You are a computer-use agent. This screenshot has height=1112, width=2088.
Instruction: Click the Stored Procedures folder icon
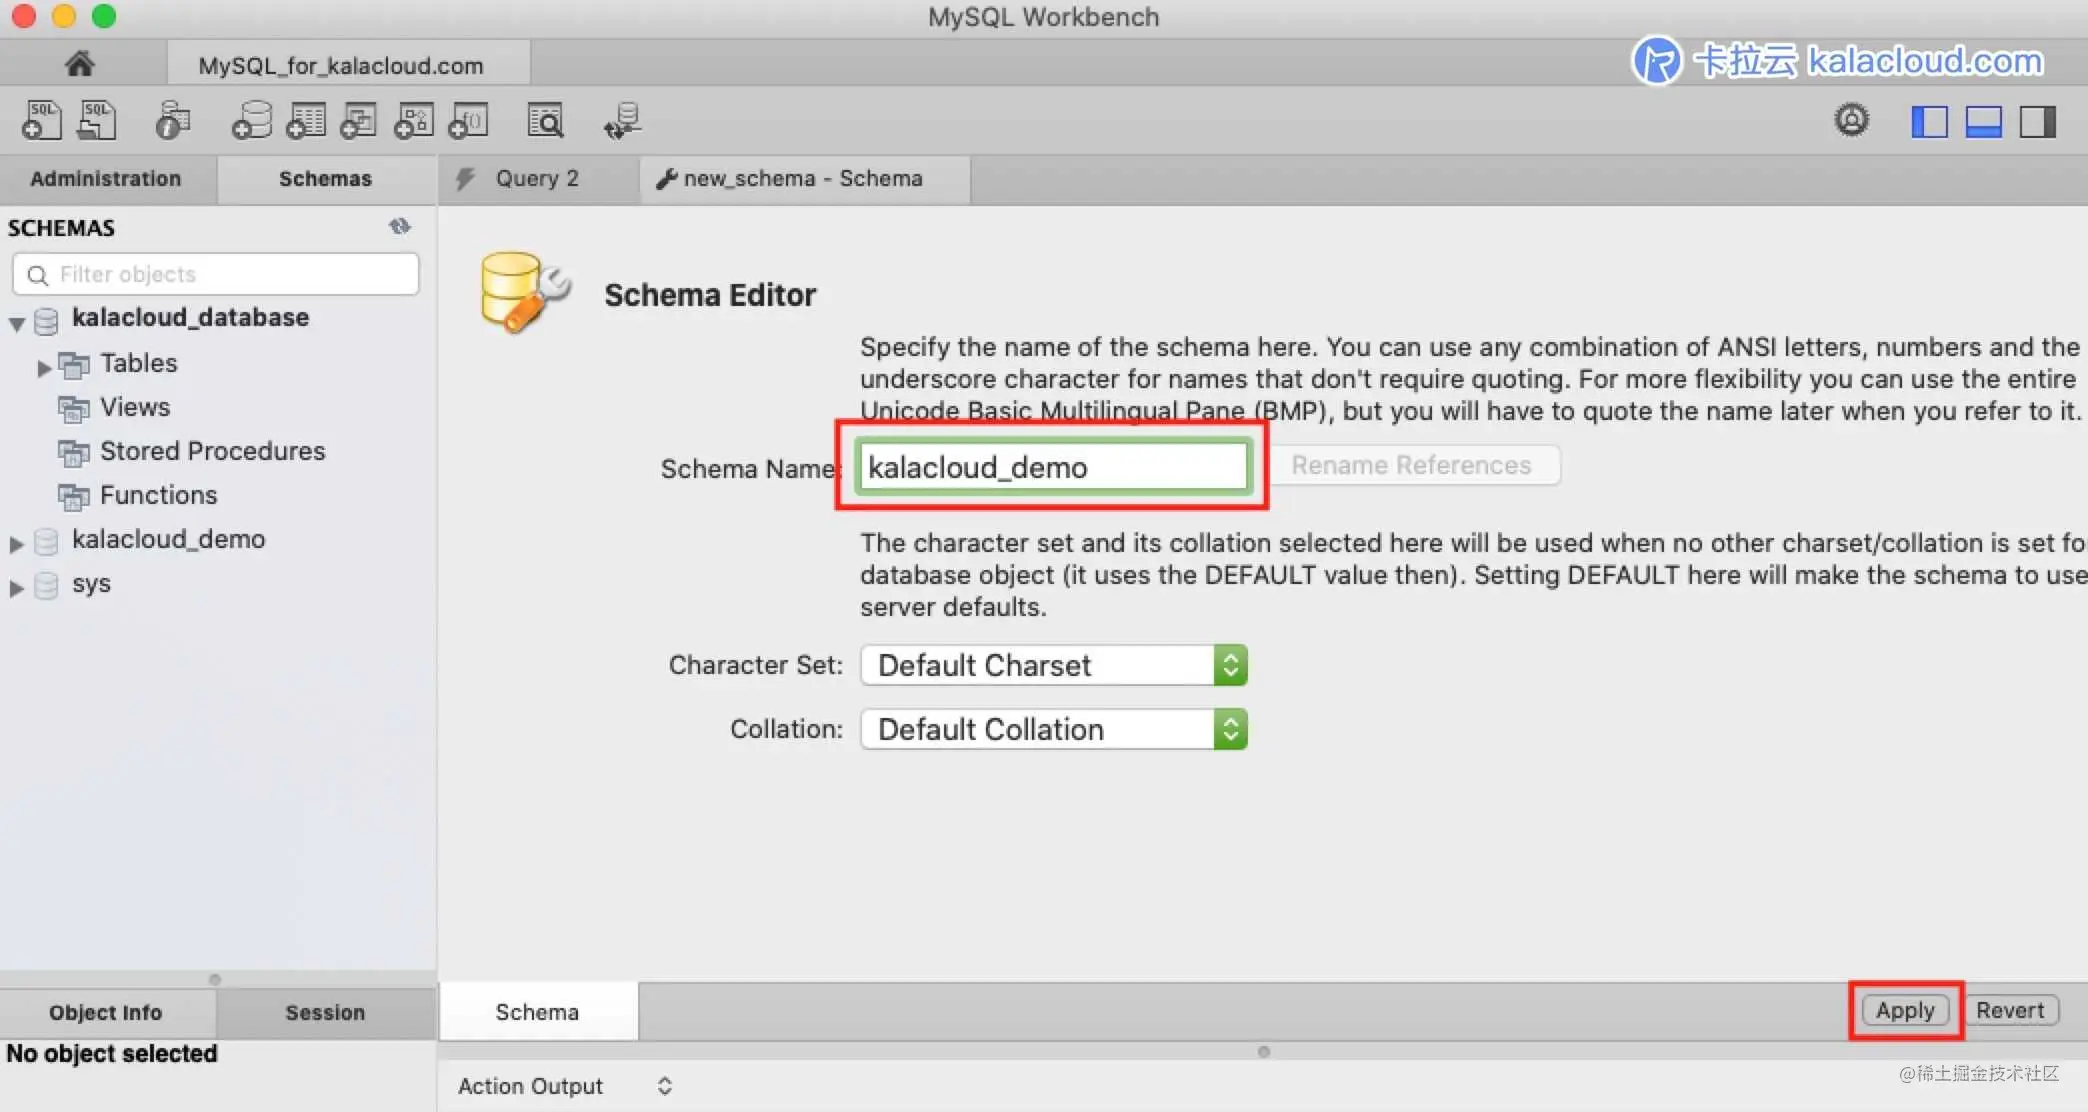[73, 453]
